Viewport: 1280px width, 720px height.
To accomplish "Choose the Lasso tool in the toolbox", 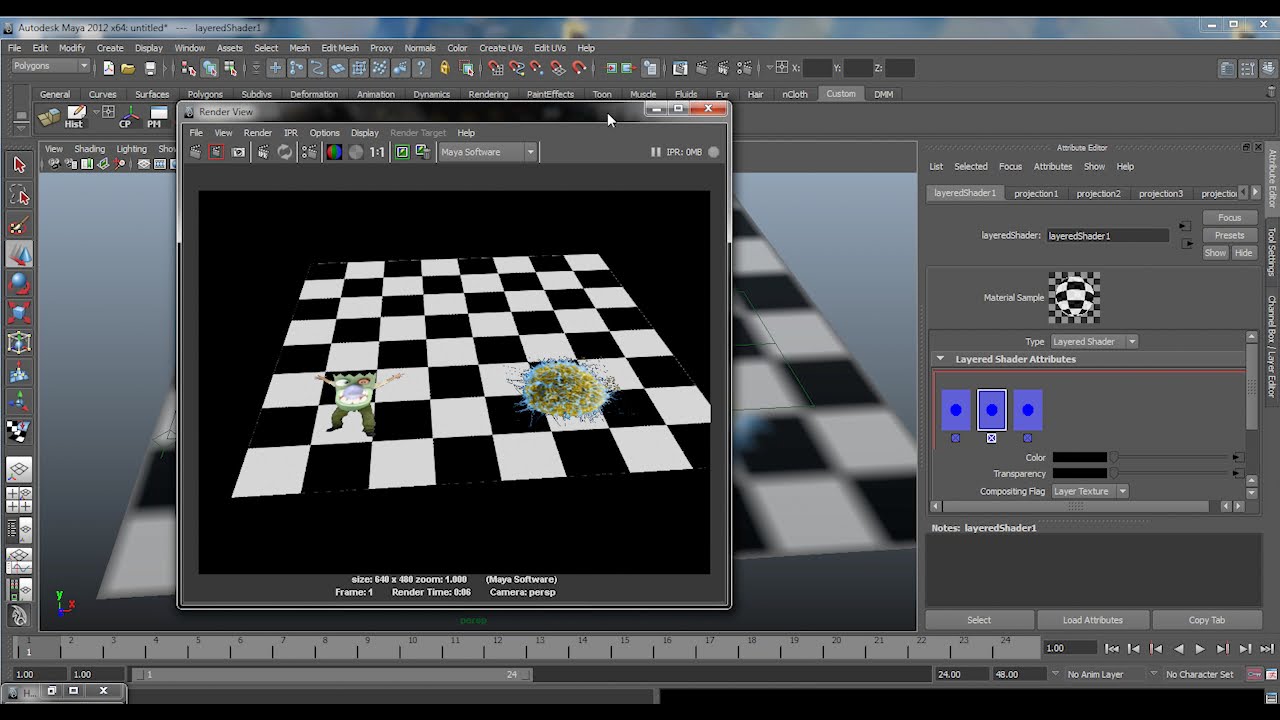I will pyautogui.click(x=19, y=194).
